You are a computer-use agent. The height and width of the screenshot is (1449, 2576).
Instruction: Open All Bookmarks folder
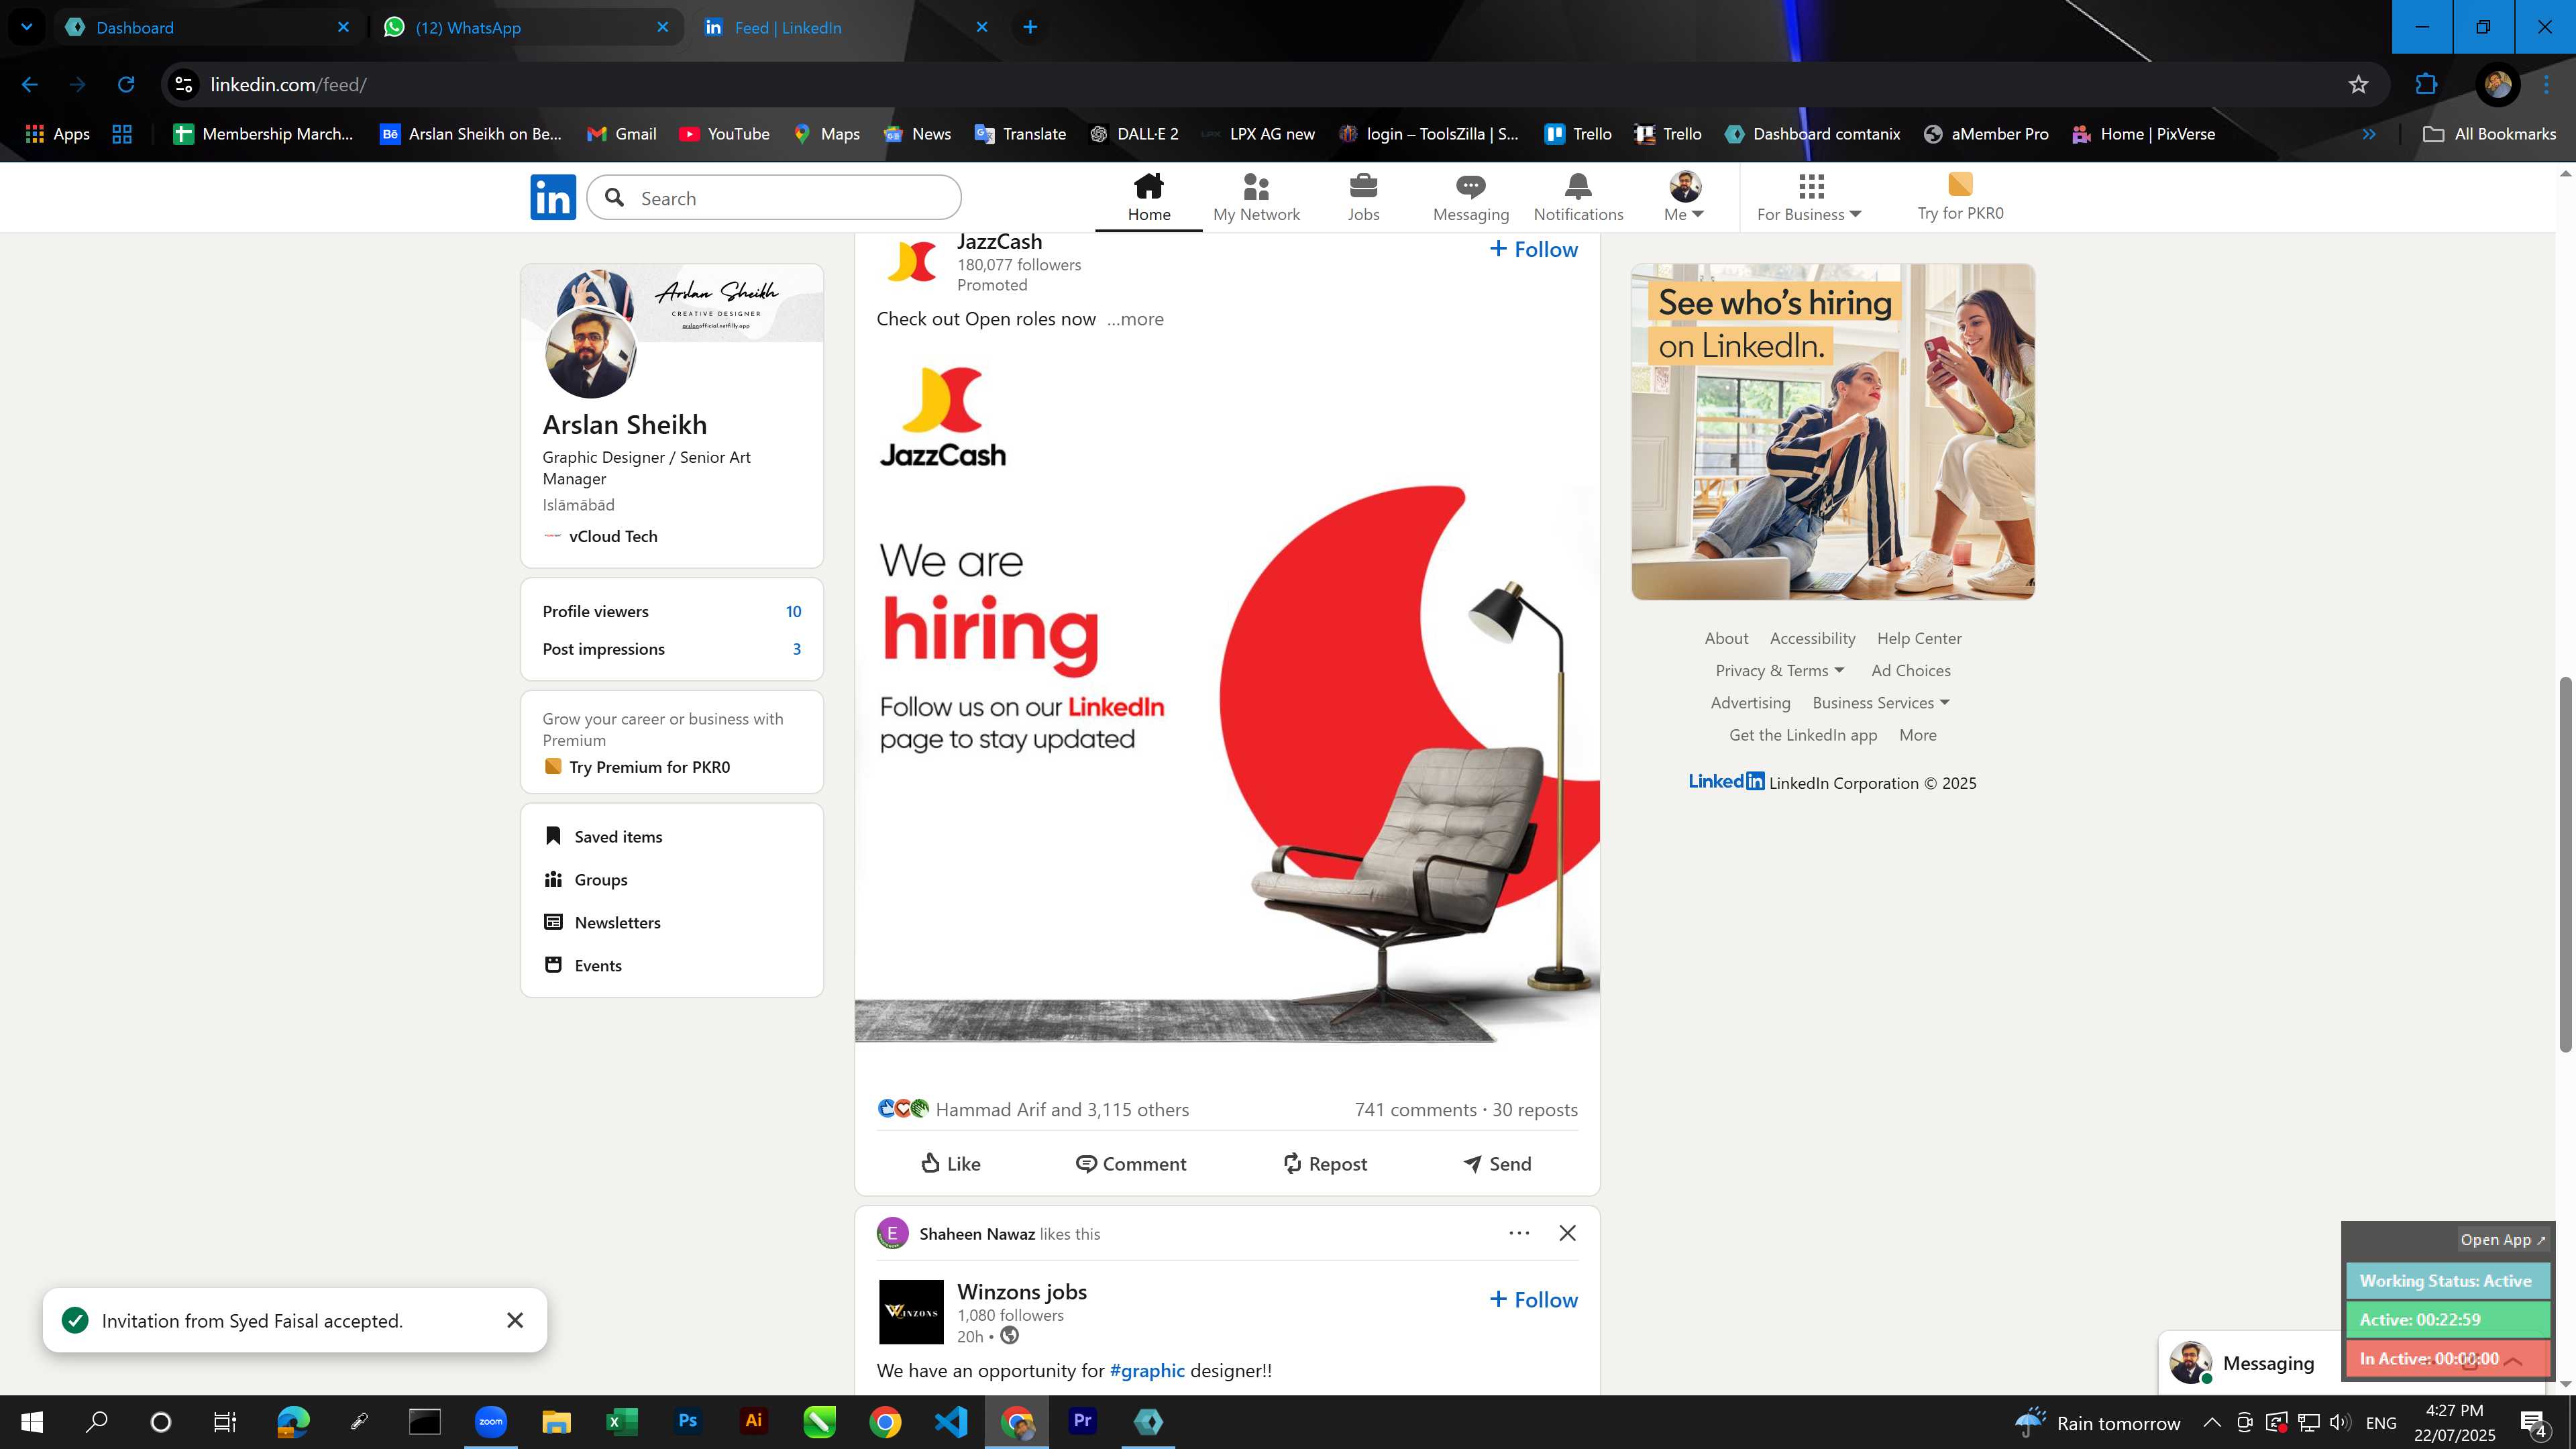2489,134
